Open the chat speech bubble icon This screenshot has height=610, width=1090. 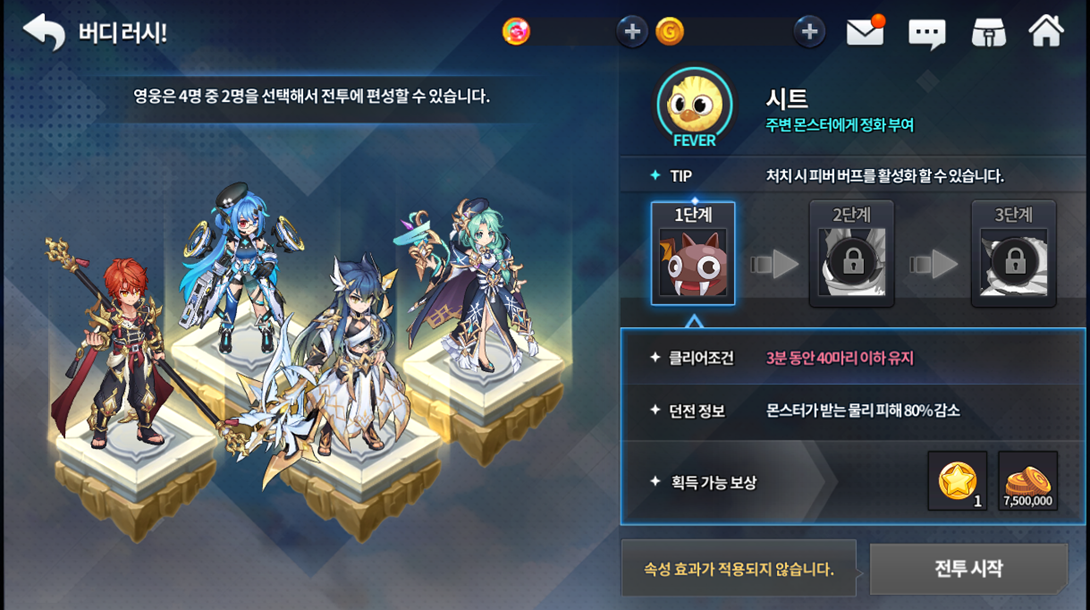point(927,33)
